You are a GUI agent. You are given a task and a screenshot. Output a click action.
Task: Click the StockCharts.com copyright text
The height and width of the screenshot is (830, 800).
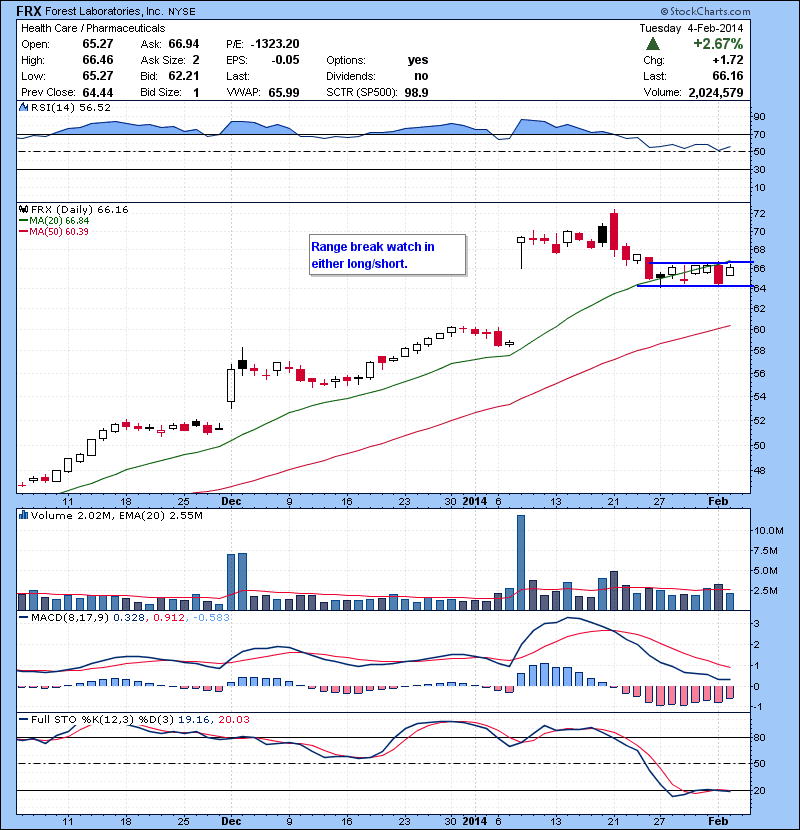click(x=705, y=11)
